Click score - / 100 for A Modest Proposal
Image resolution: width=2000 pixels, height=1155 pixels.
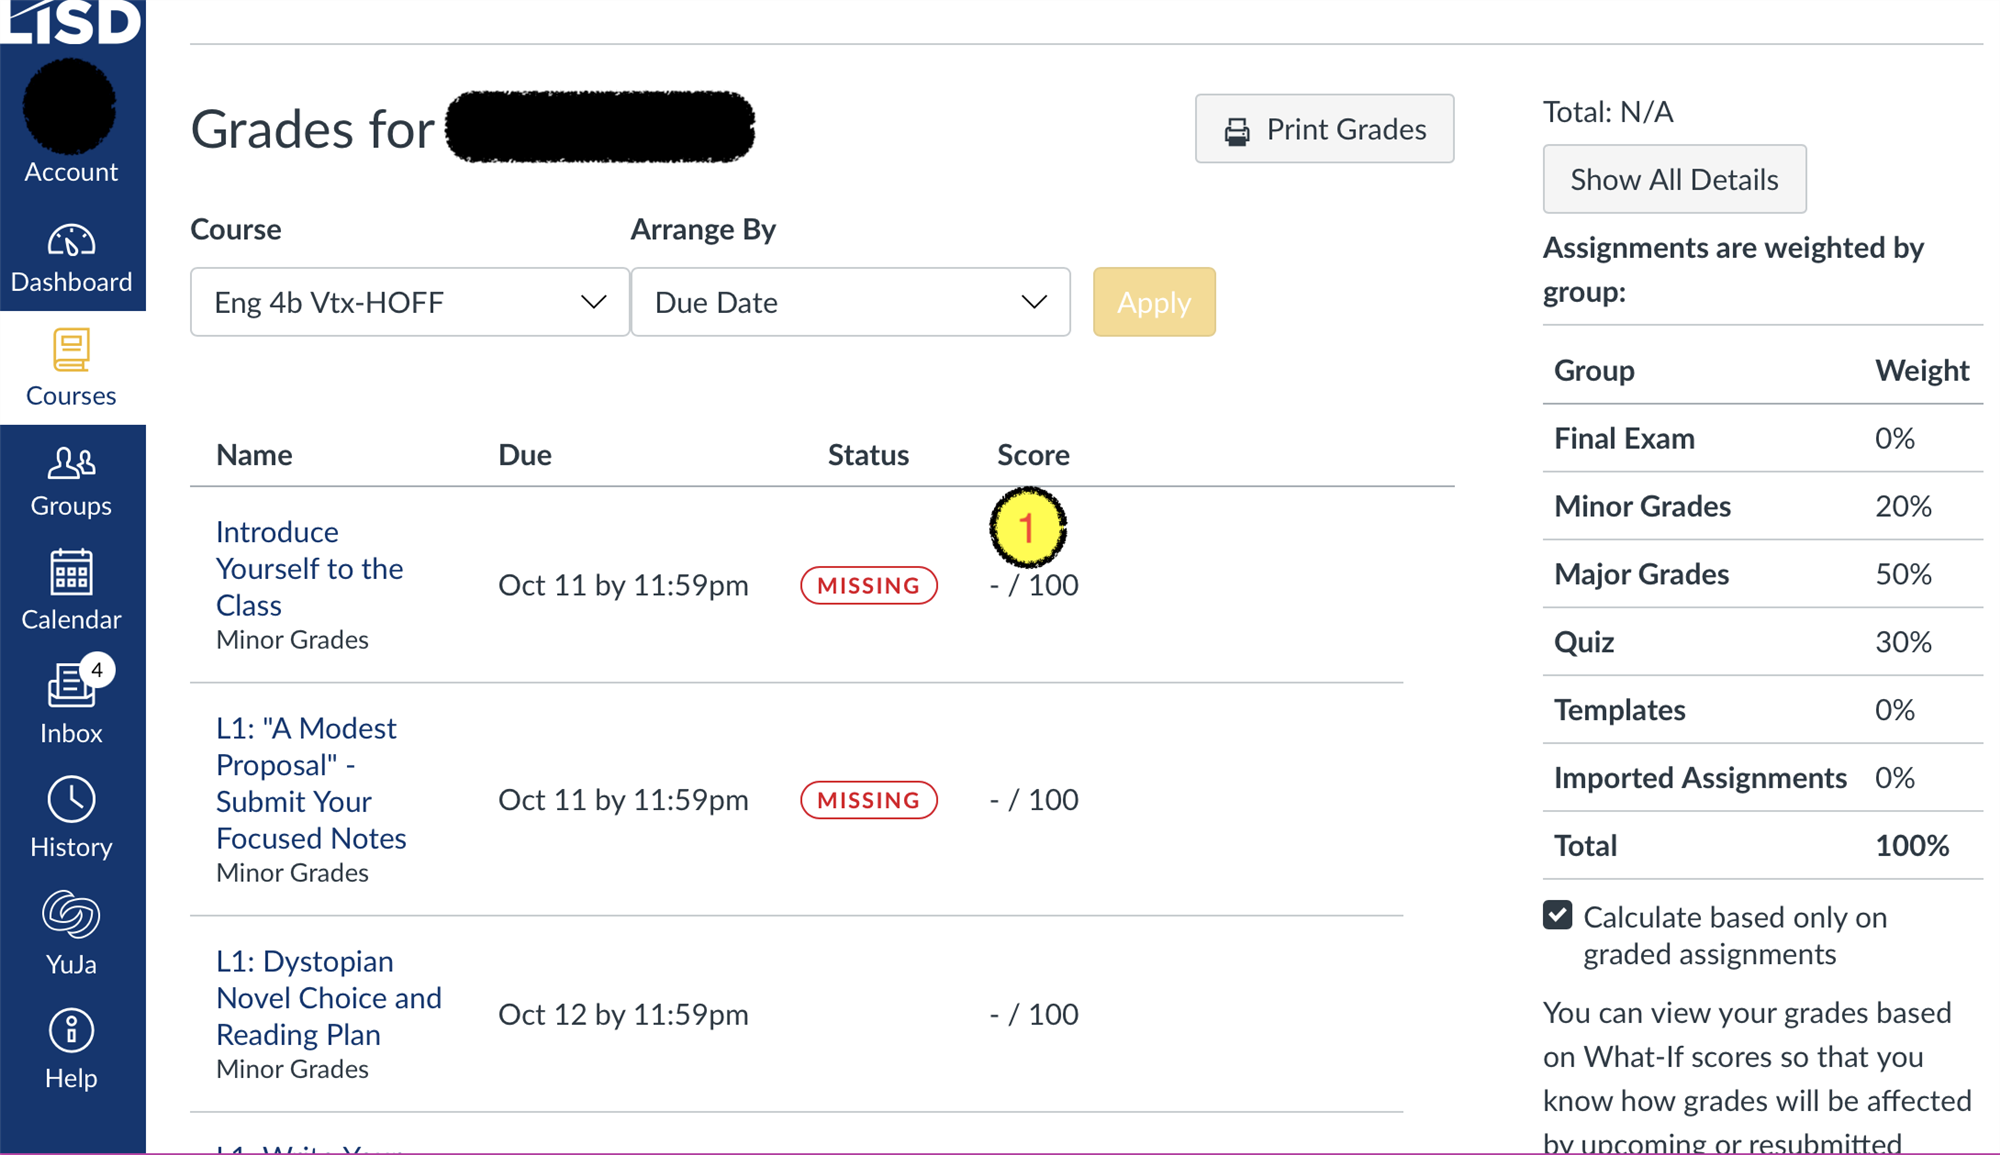tap(1034, 800)
